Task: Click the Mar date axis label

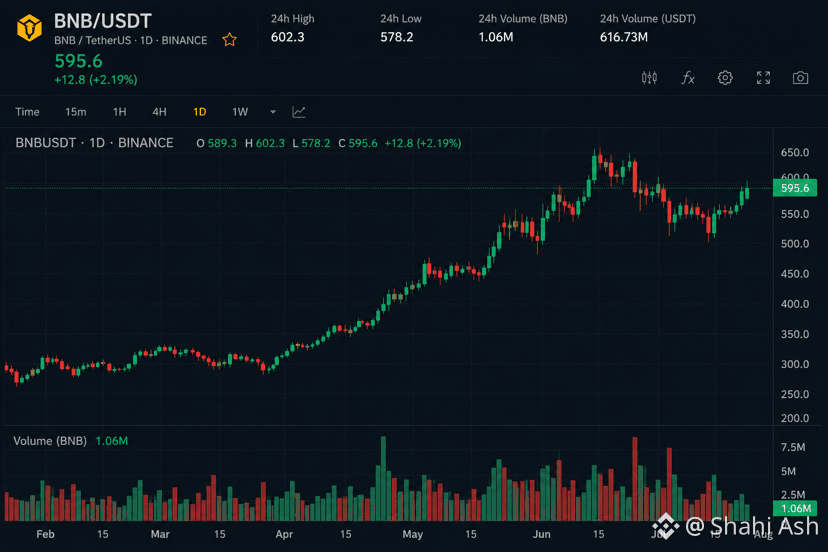Action: [160, 534]
